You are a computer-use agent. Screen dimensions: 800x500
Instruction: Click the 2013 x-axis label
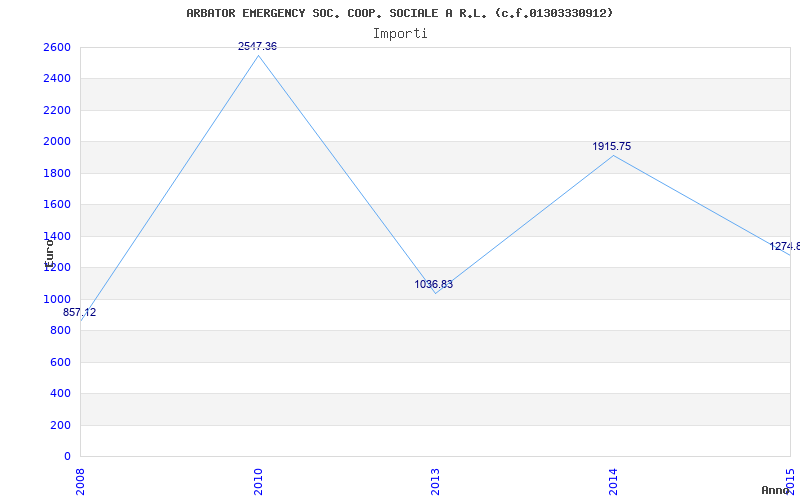tap(435, 482)
